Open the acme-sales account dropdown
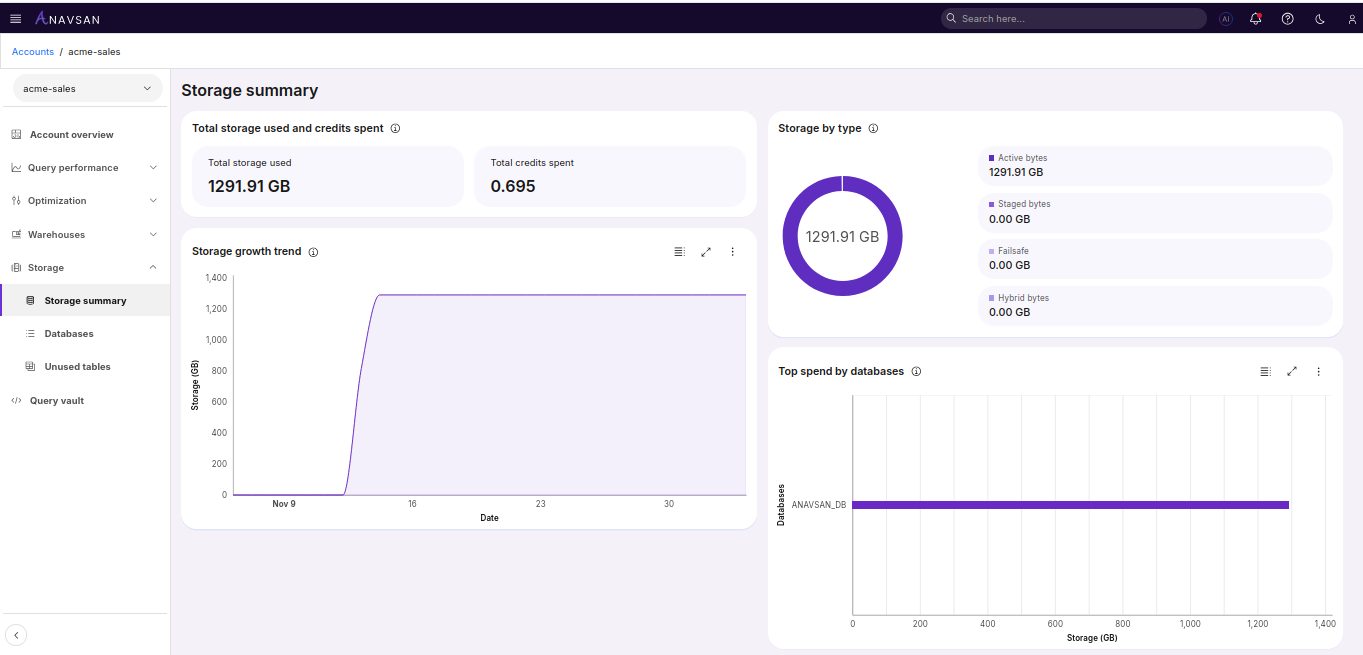 (87, 89)
